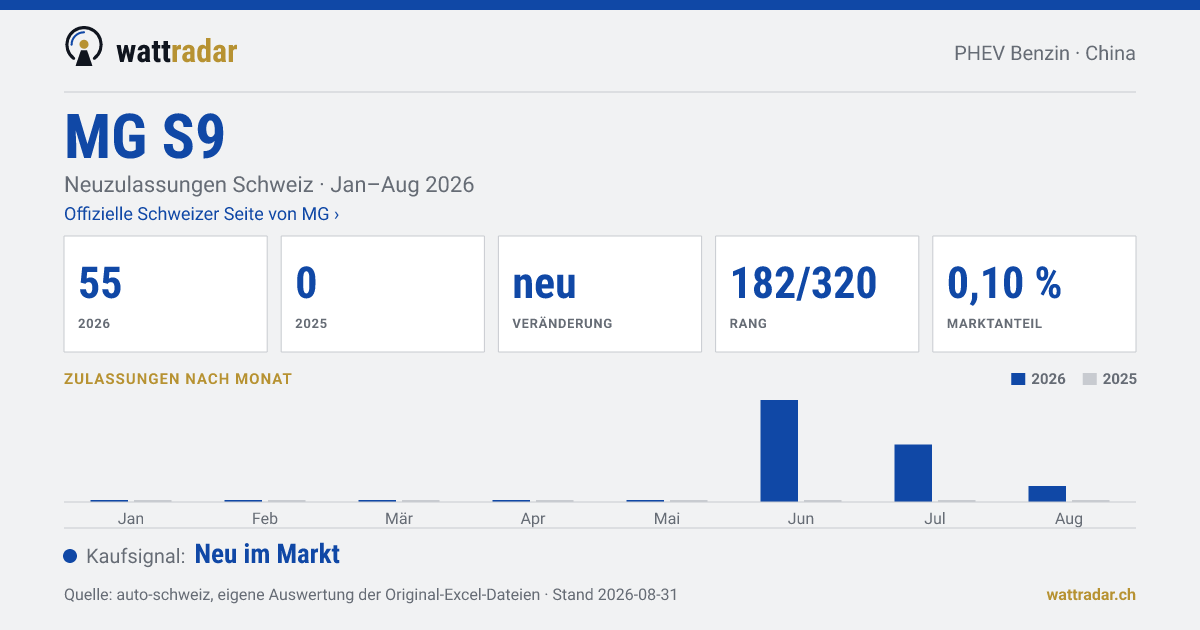1200x630 pixels.
Task: Click the 'Jun' axis label
Action: coord(801,518)
